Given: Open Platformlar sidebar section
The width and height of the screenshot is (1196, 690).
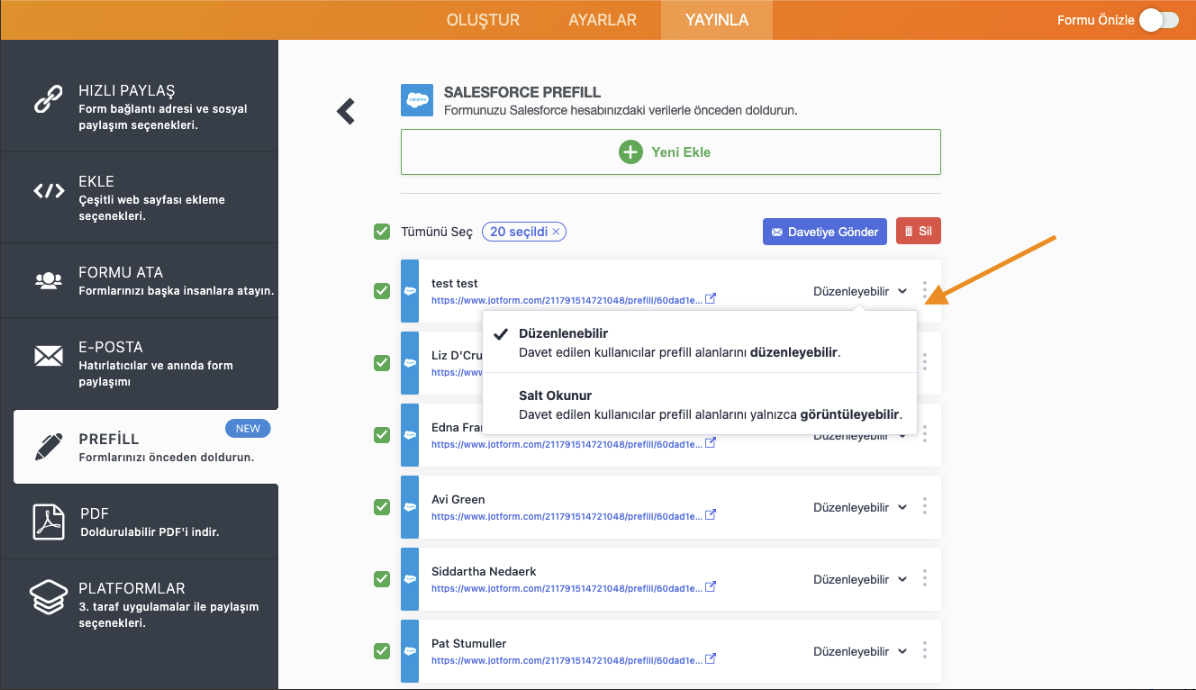Looking at the screenshot, I should tap(140, 605).
